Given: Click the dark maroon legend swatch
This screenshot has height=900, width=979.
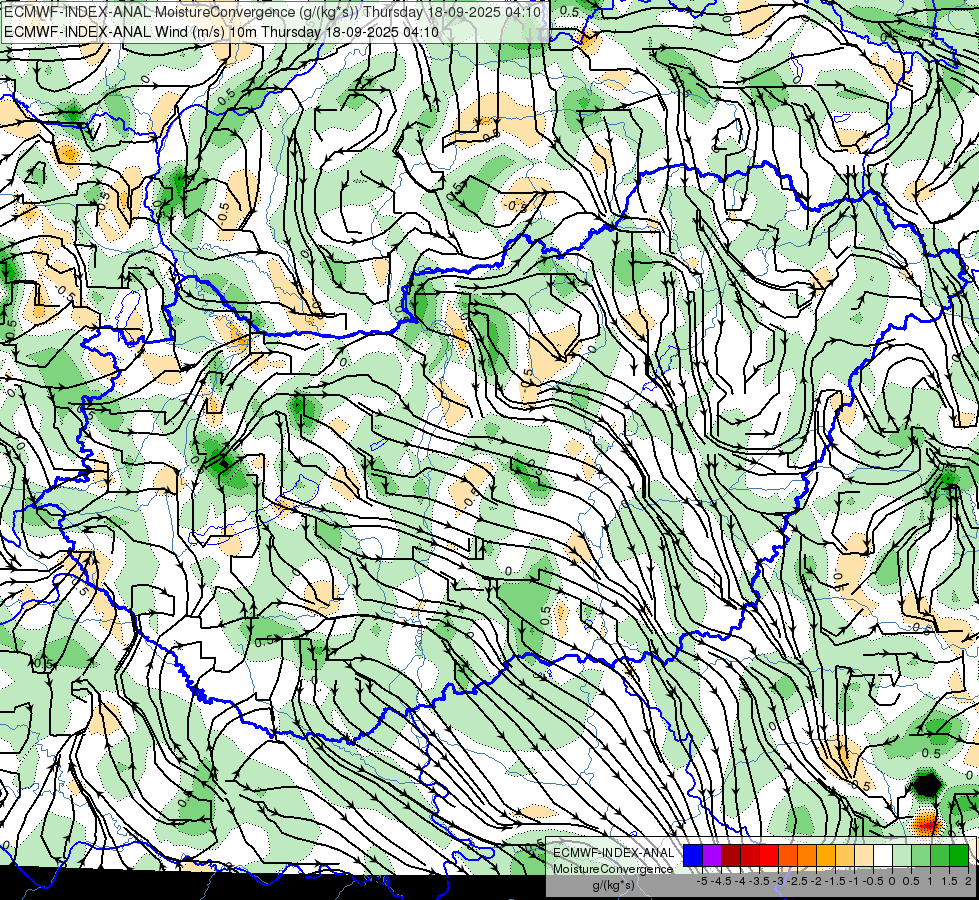Looking at the screenshot, I should (x=731, y=856).
